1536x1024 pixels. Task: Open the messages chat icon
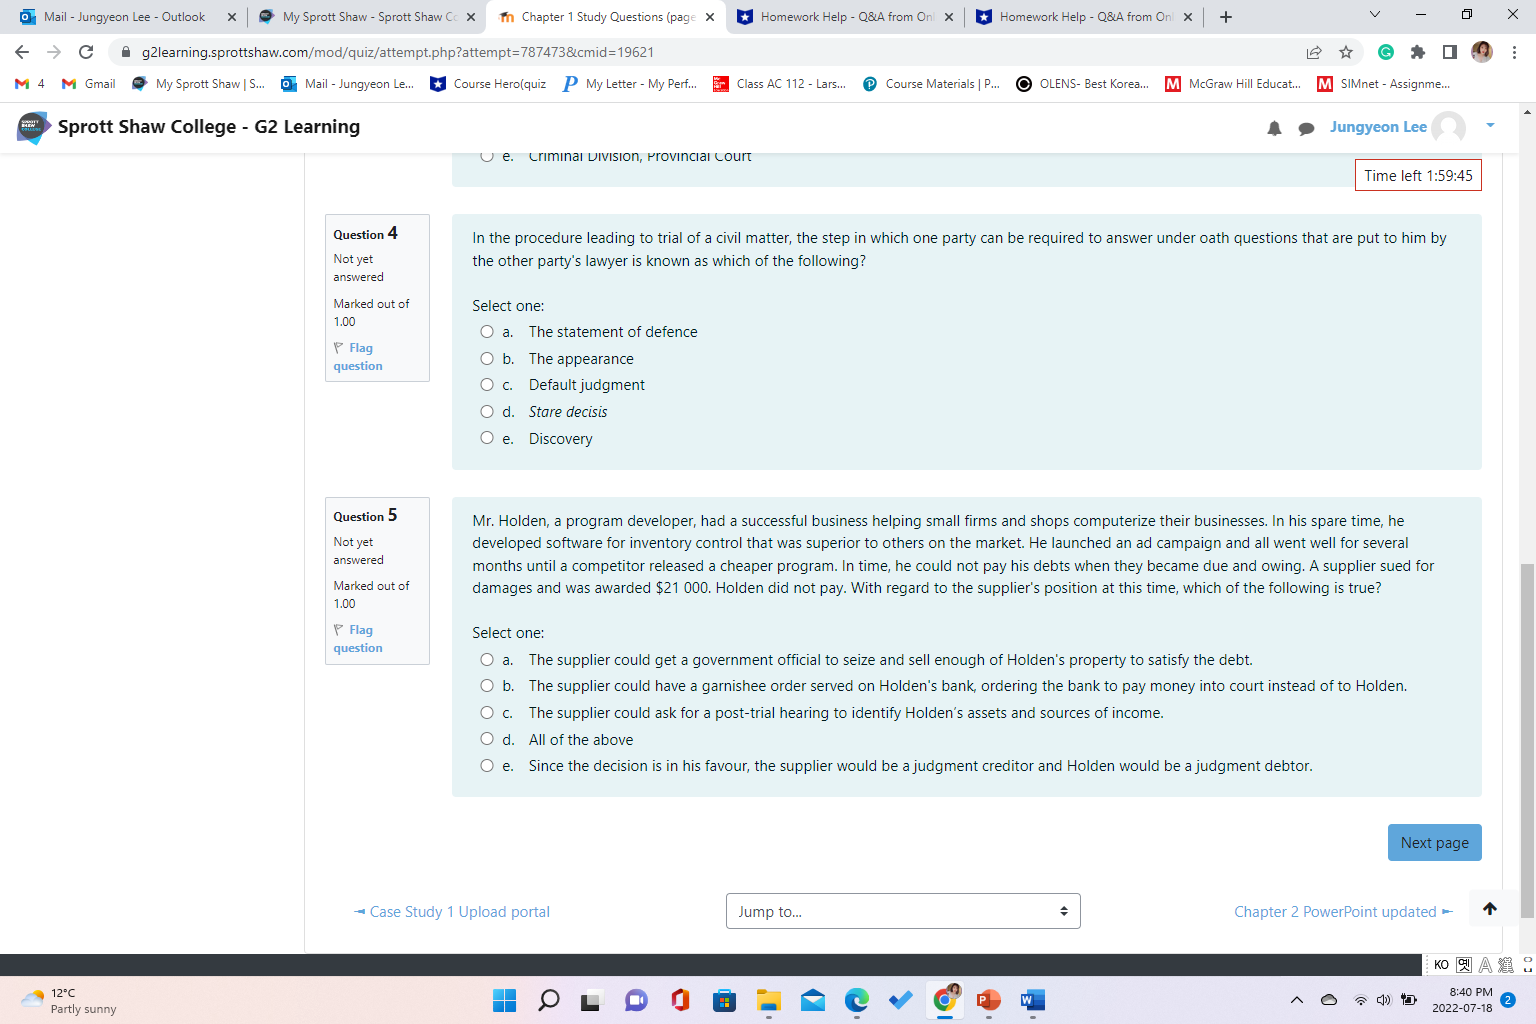point(1306,127)
